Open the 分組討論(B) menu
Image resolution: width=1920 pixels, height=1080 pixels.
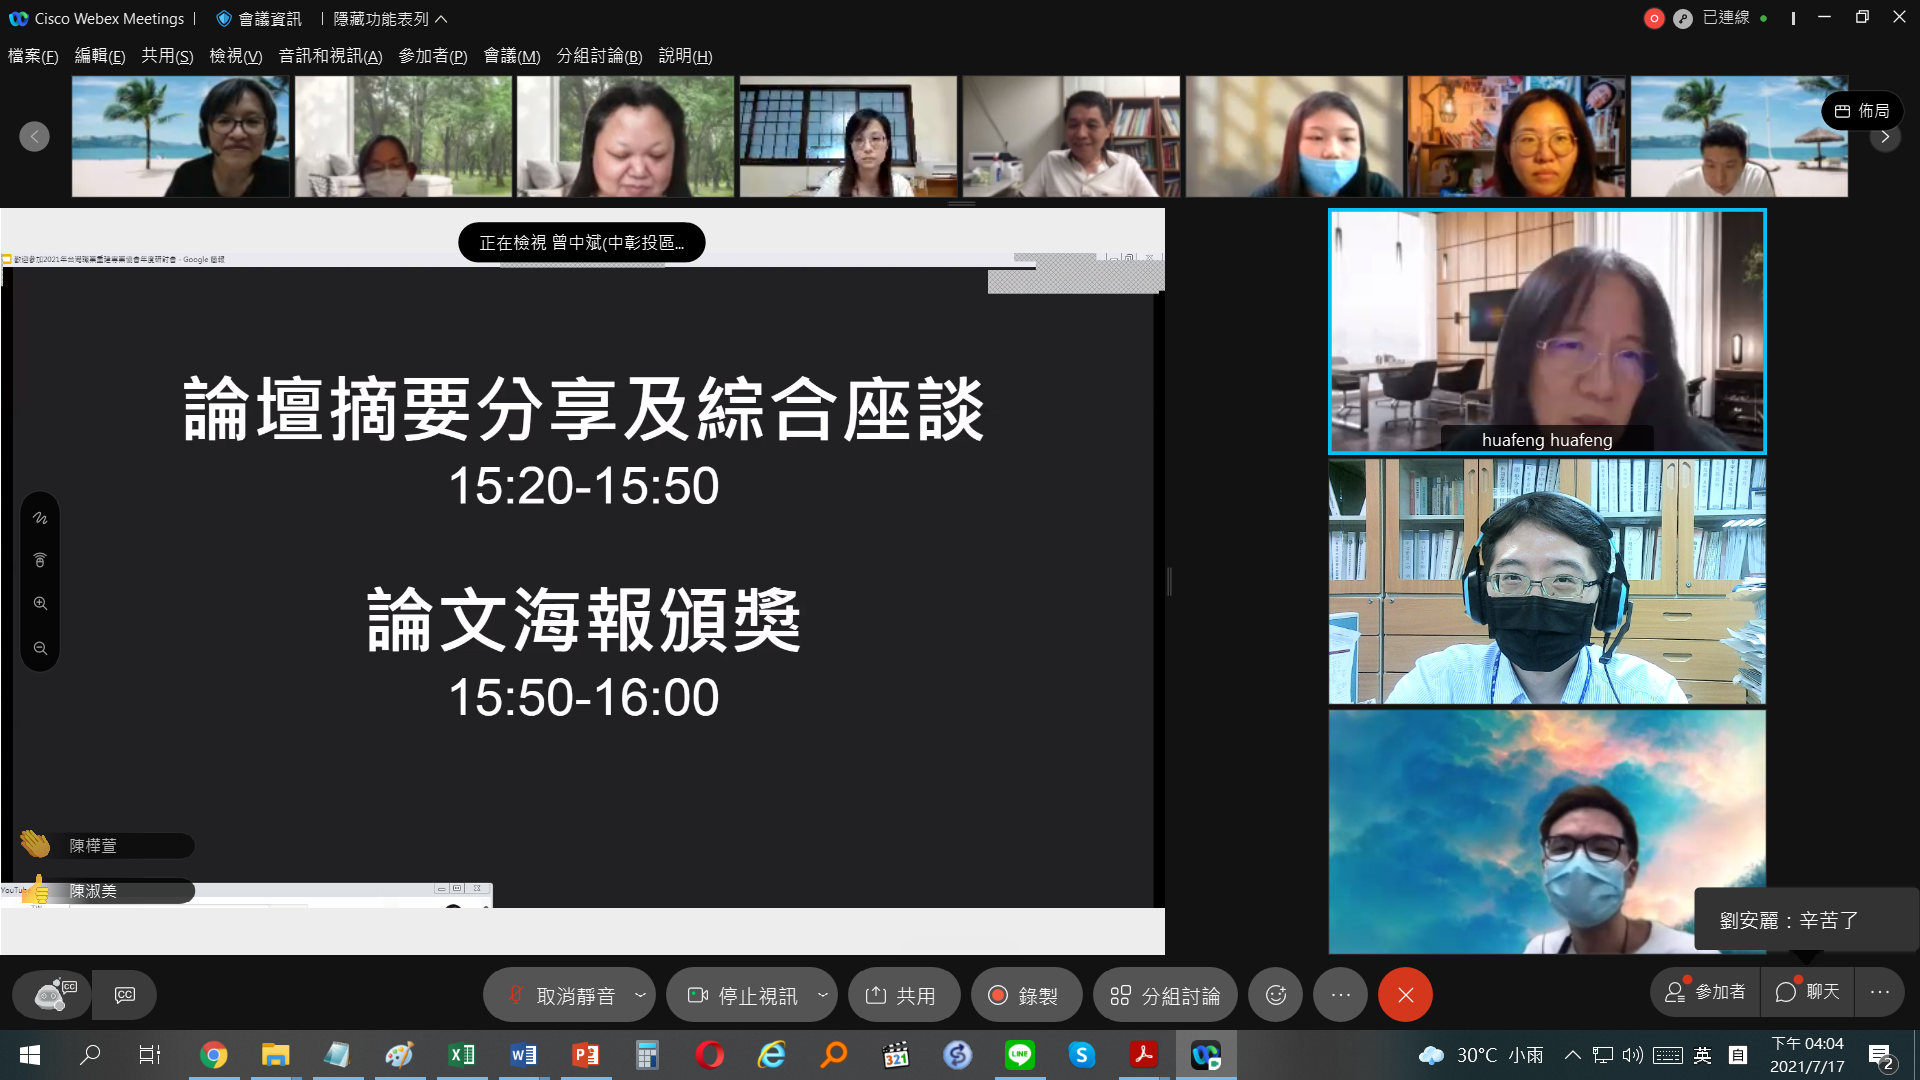tap(599, 56)
